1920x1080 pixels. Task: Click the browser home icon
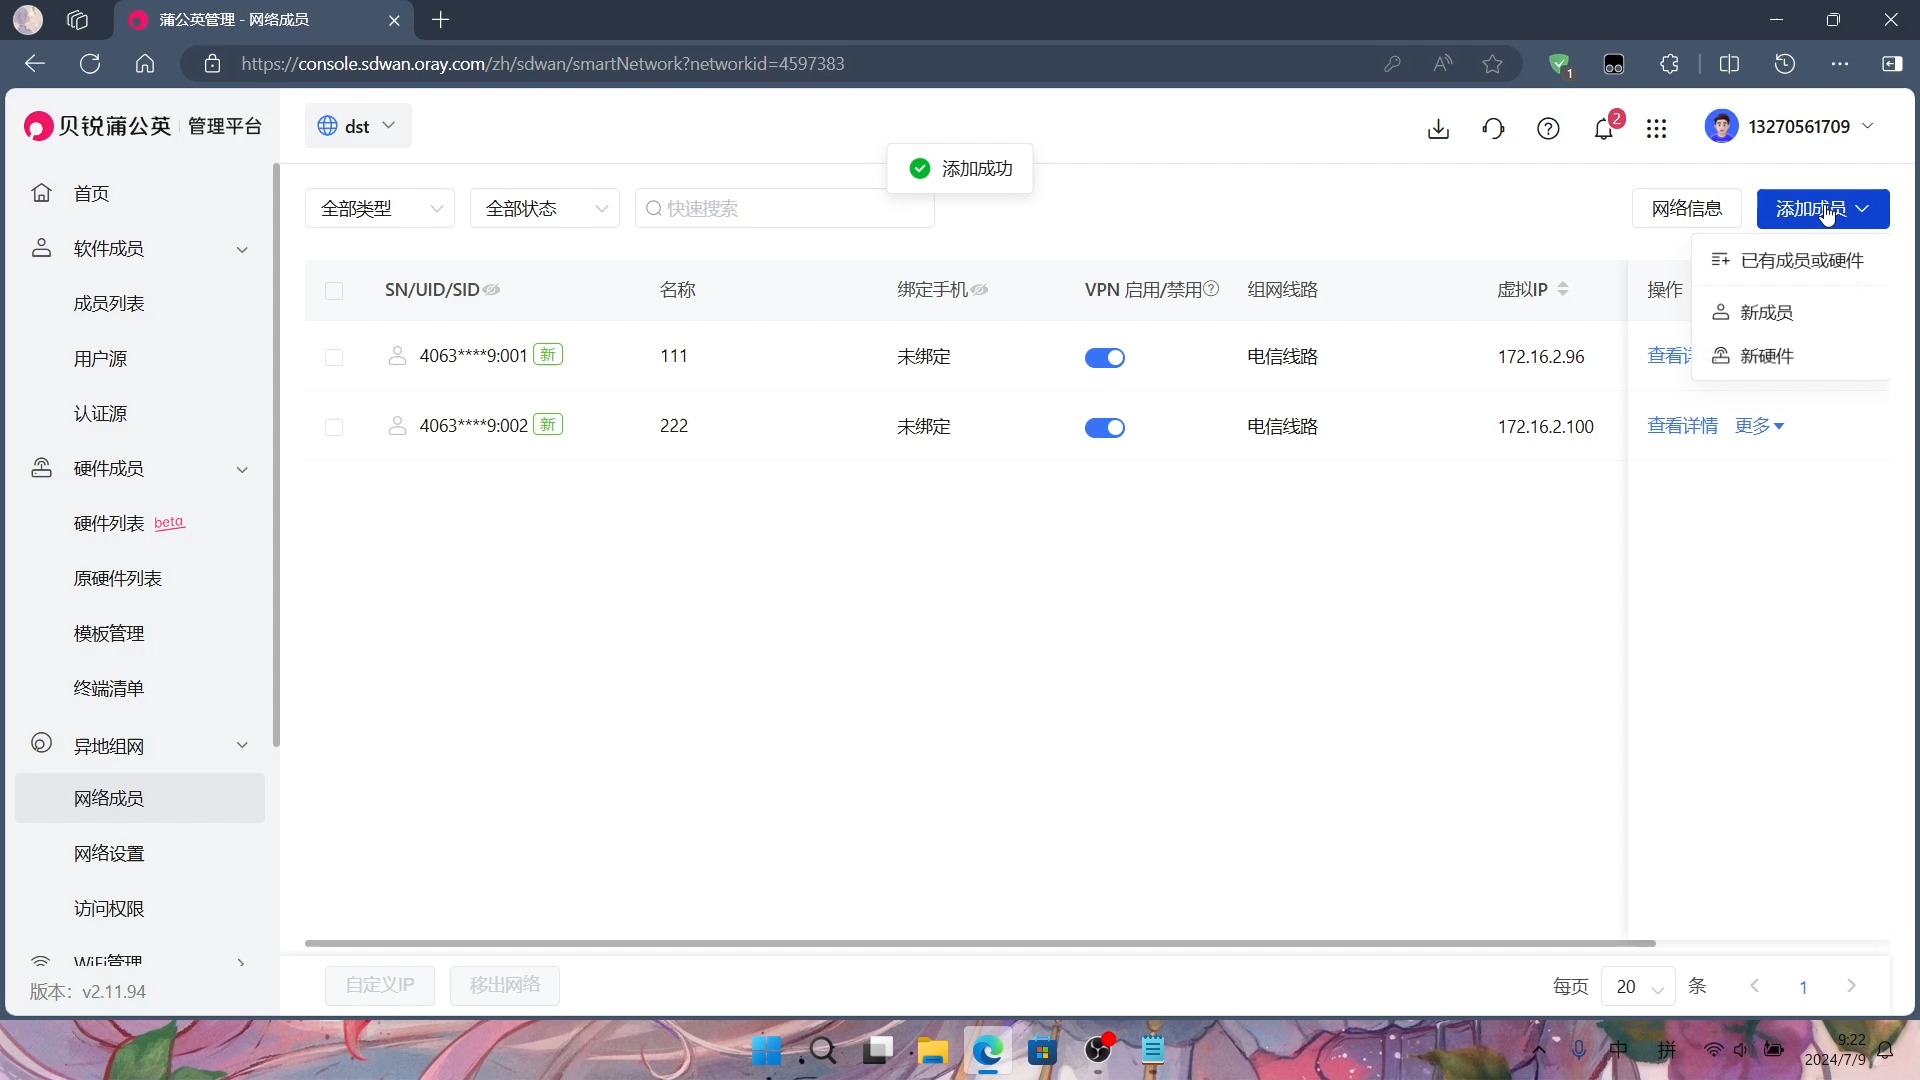pos(145,64)
